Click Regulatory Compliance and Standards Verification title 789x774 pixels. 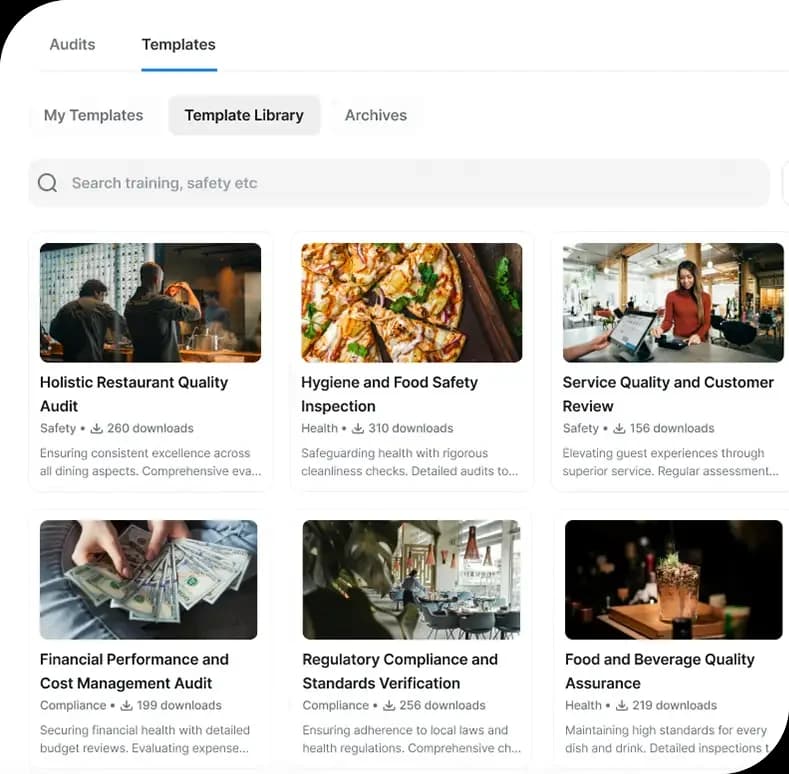point(400,671)
